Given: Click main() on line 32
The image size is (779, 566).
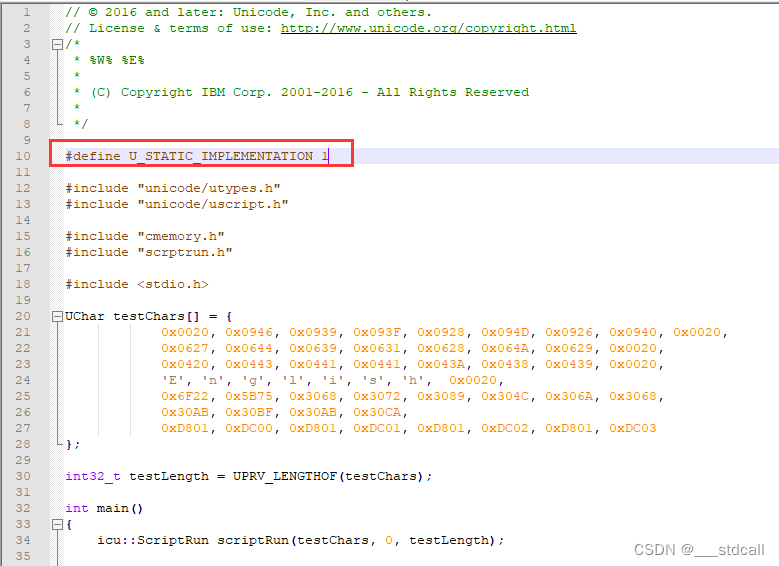Looking at the screenshot, I should [120, 508].
